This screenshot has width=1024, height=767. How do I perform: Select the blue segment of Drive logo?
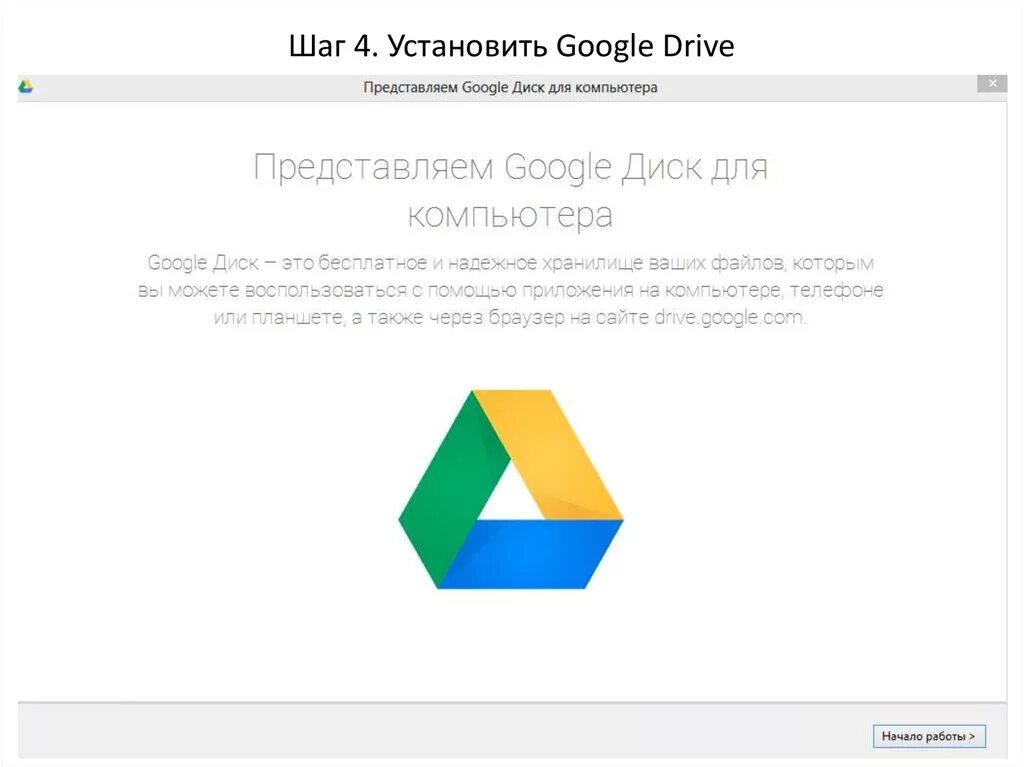pos(530,554)
